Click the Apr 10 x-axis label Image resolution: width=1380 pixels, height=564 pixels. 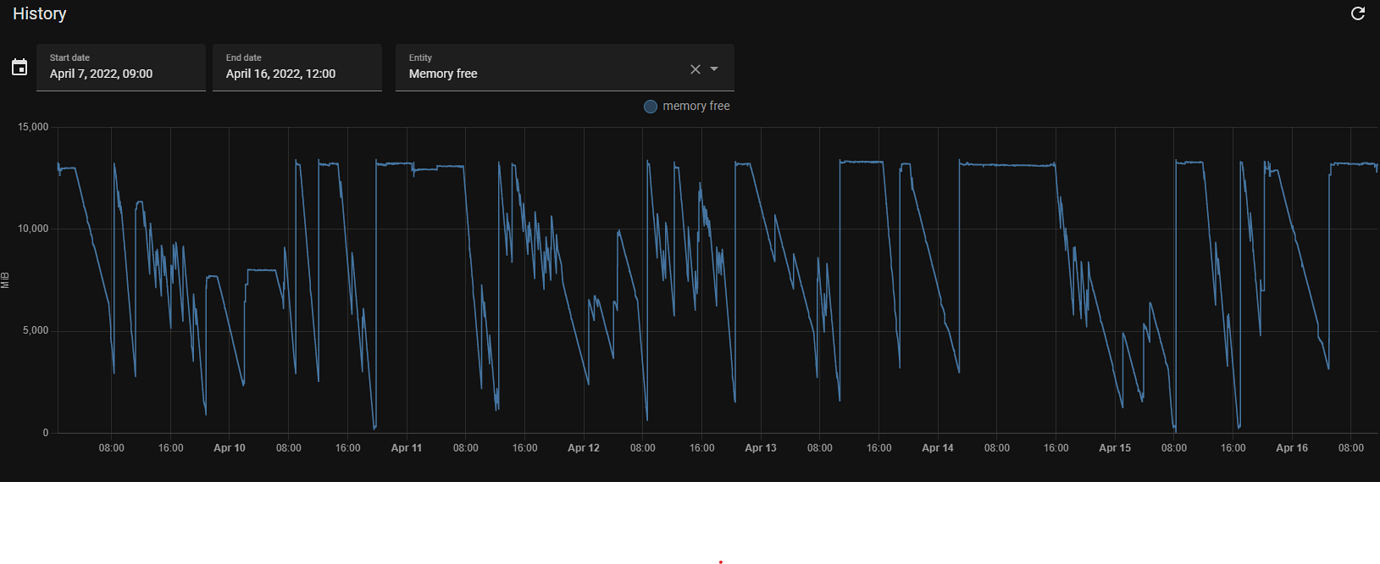229,448
